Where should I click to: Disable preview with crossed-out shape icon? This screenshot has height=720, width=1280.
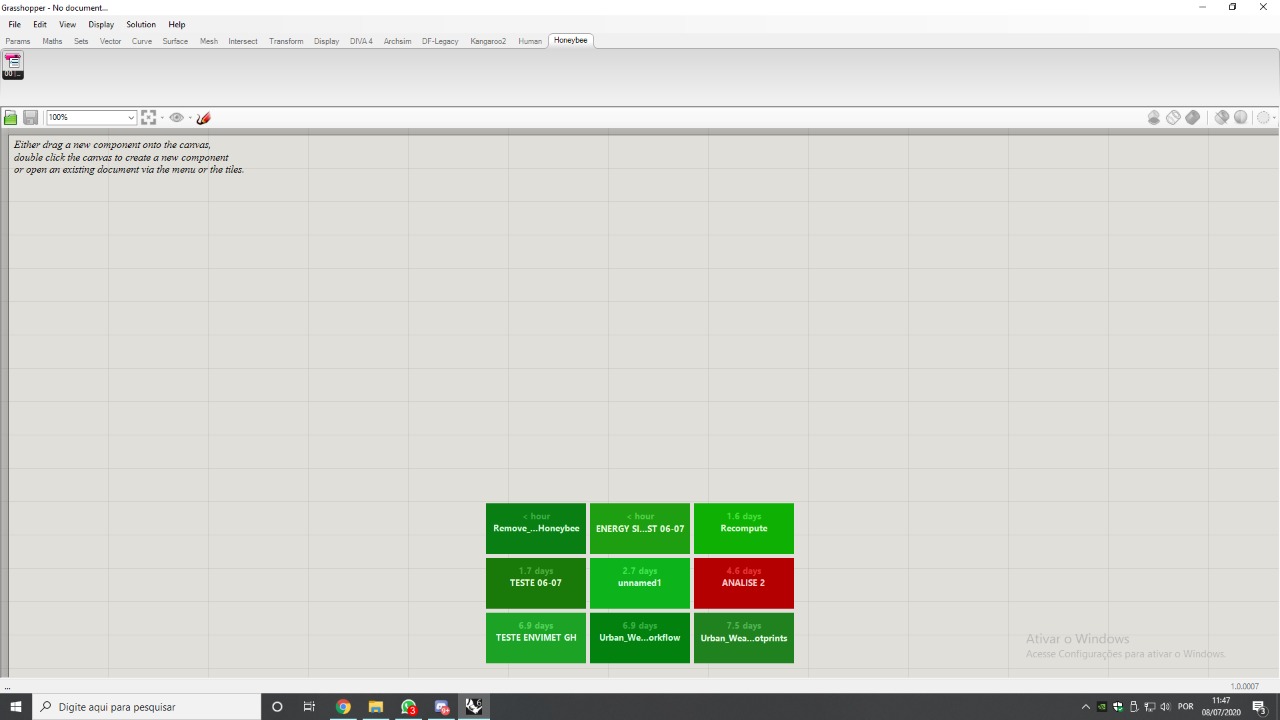pyautogui.click(x=1221, y=118)
